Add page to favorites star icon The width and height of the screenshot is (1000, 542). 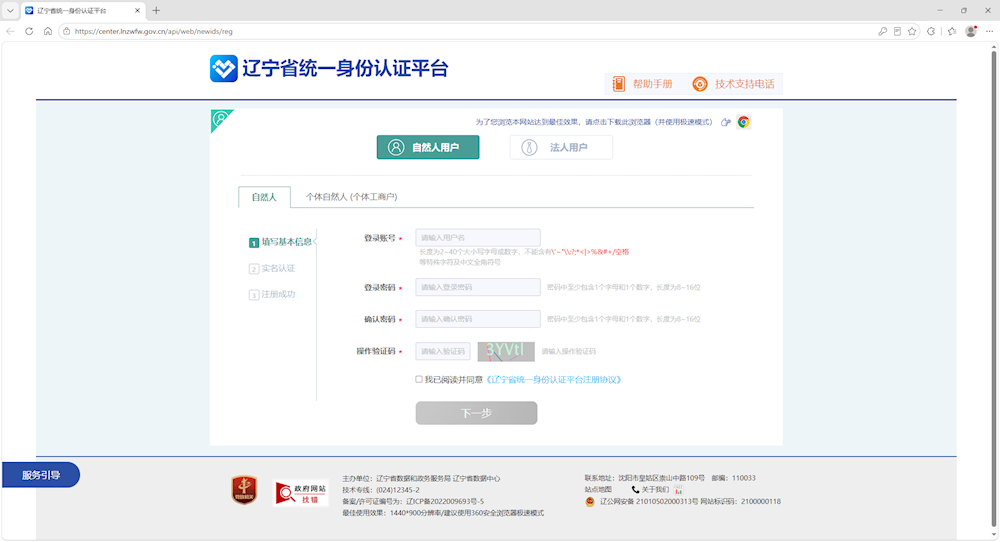pos(912,31)
